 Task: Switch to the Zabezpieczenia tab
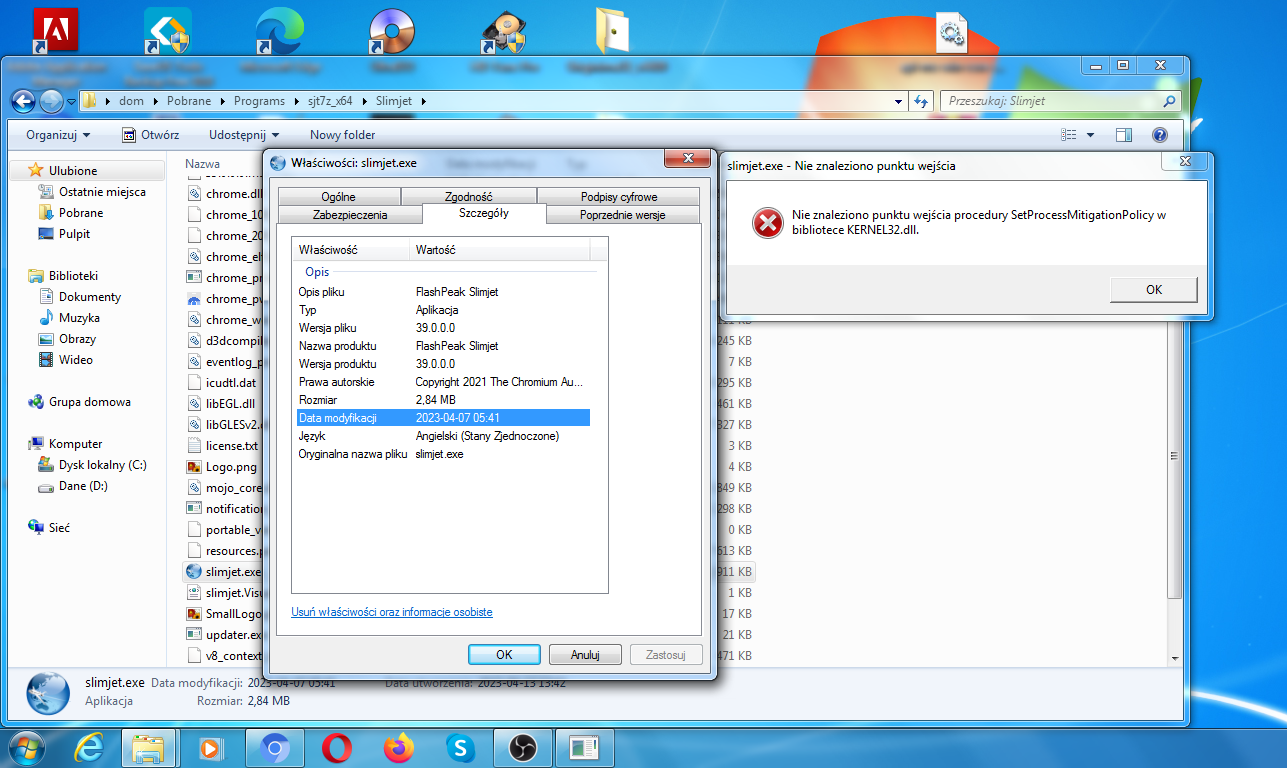[350, 214]
